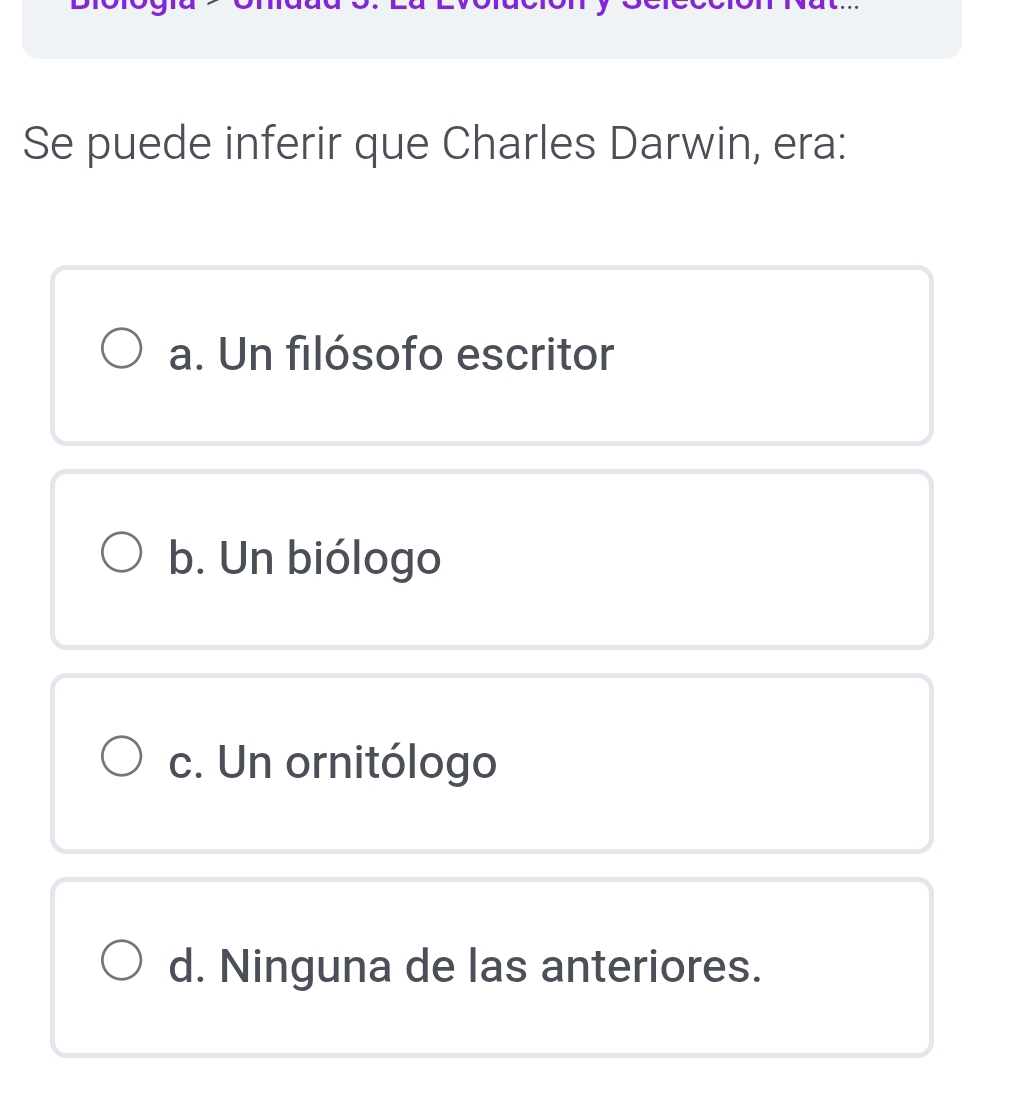Click the answer text 'c. Un ornitólogo'
The image size is (1032, 1093).
pyautogui.click(x=332, y=762)
